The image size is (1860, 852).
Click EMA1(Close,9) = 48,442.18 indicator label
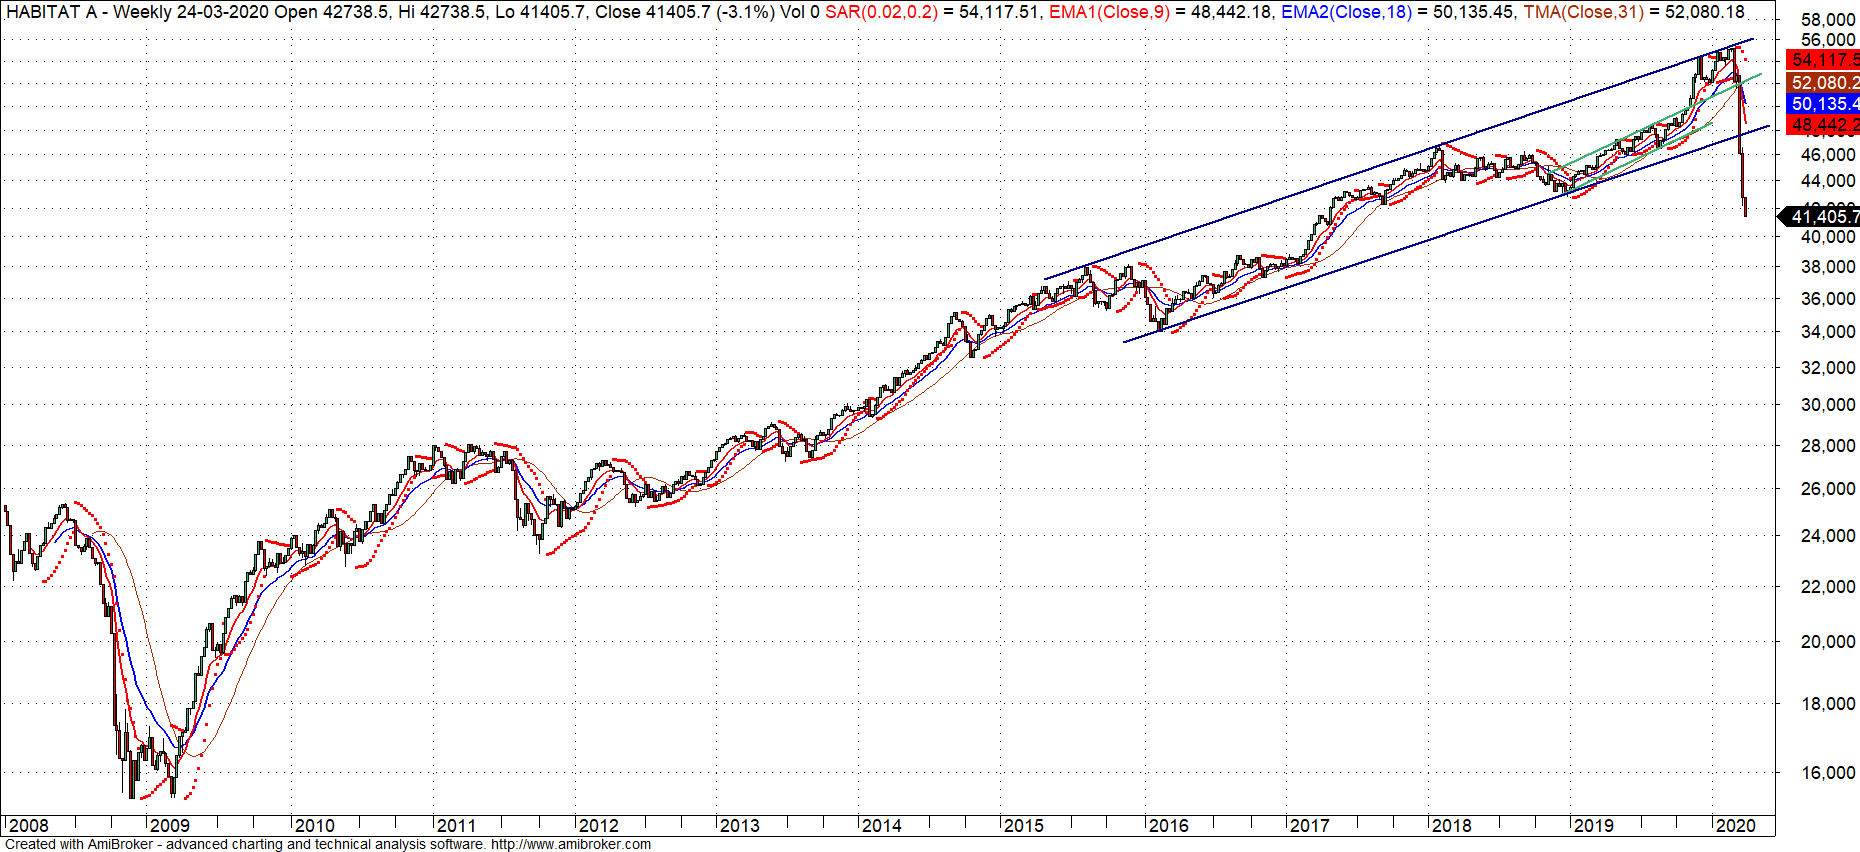tap(1161, 12)
